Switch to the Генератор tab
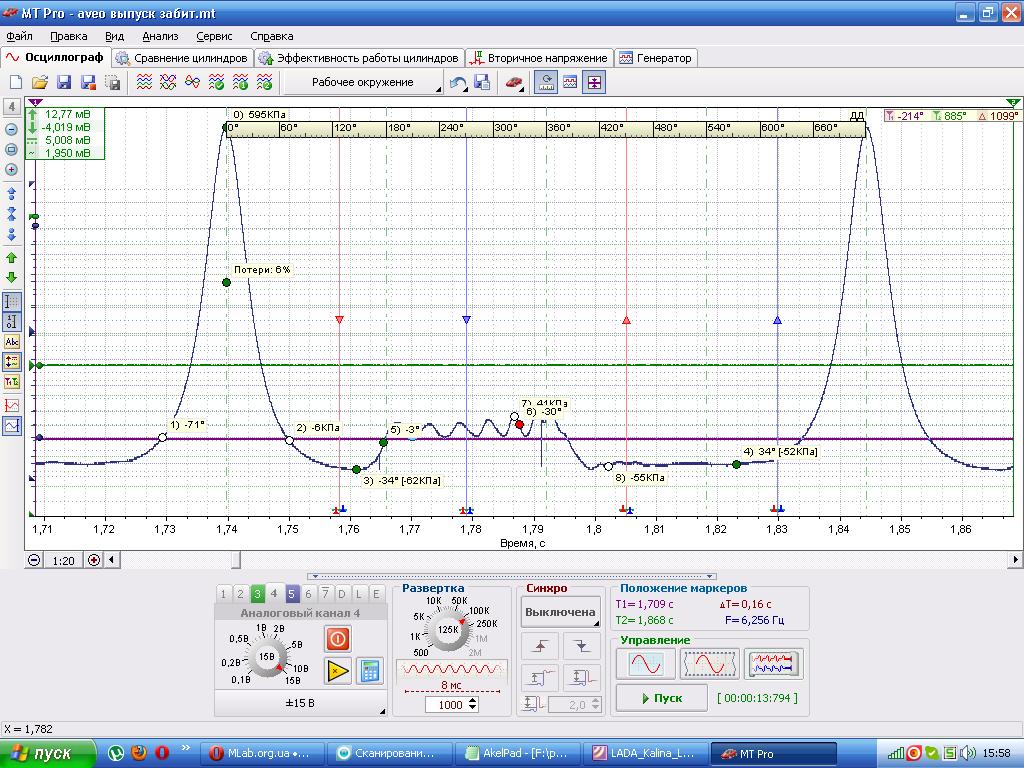This screenshot has height=768, width=1024. (656, 58)
